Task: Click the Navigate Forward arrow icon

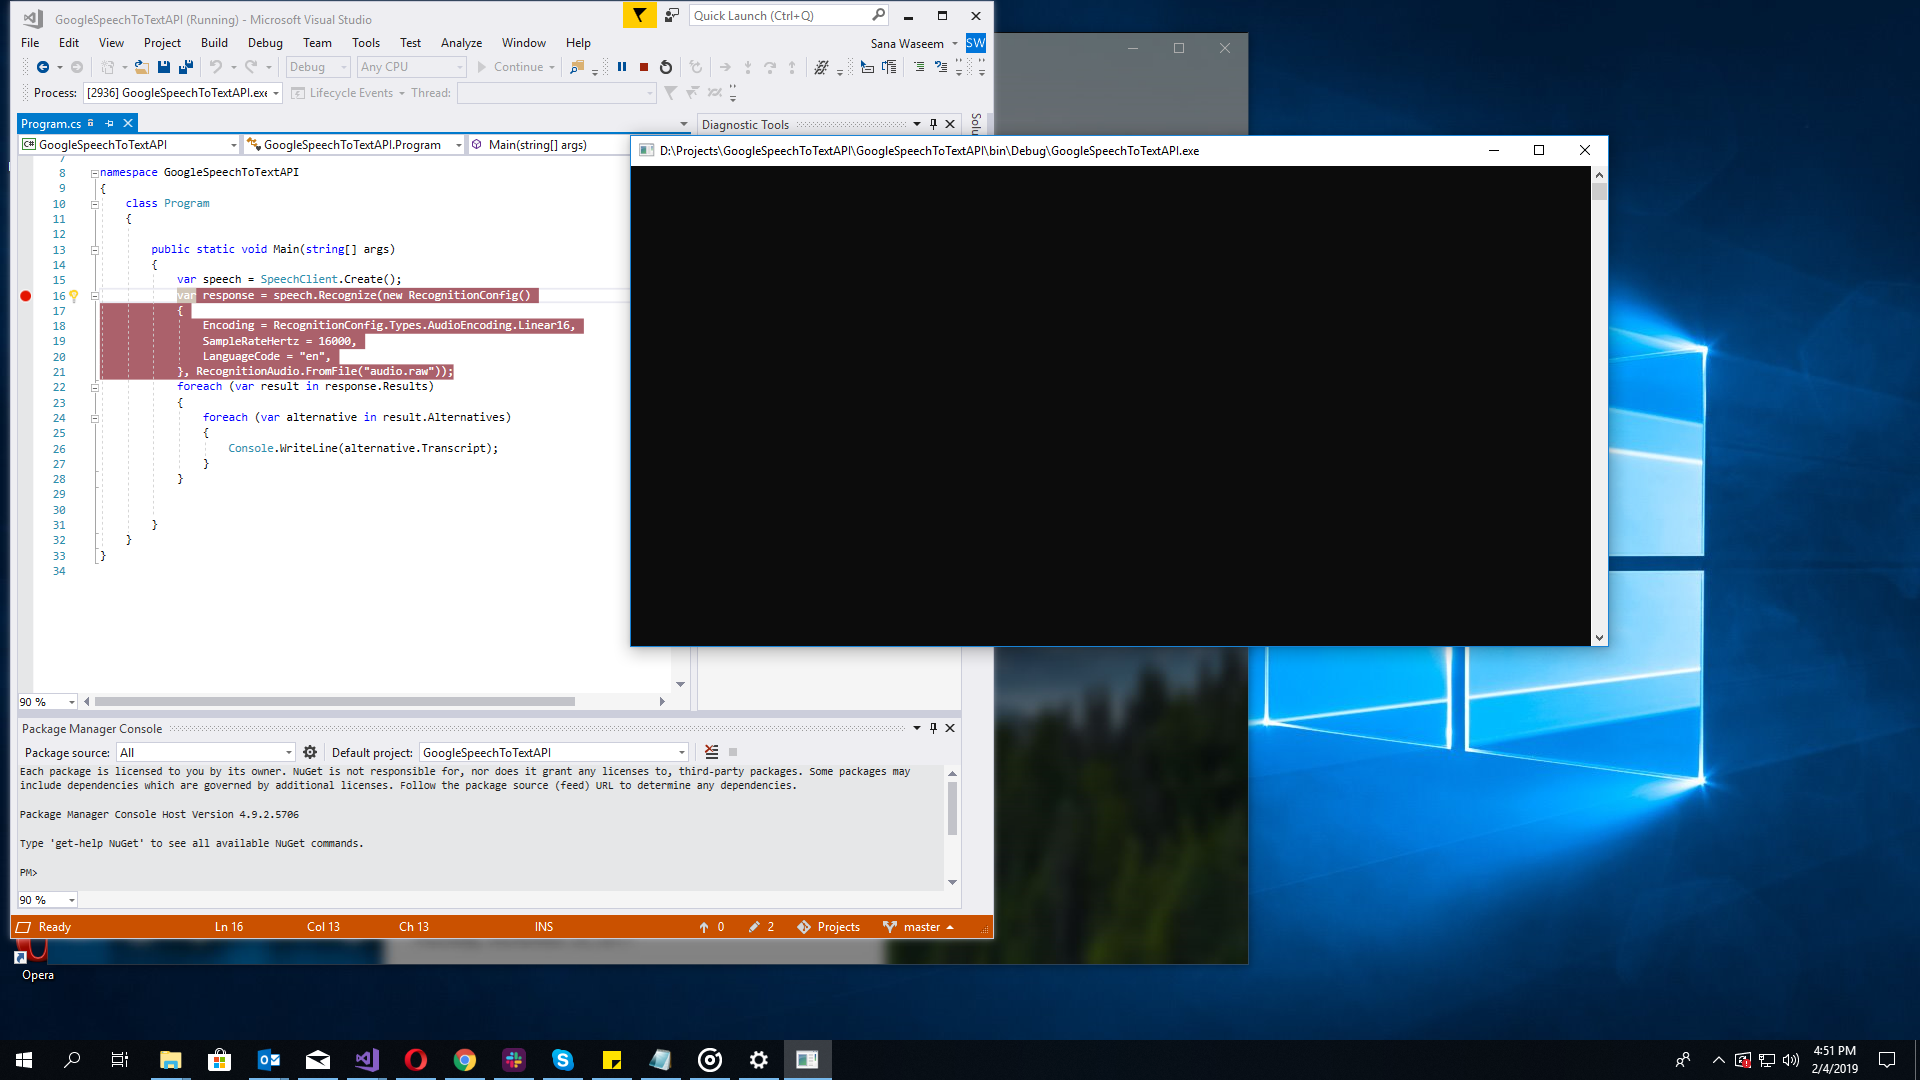Action: point(77,67)
